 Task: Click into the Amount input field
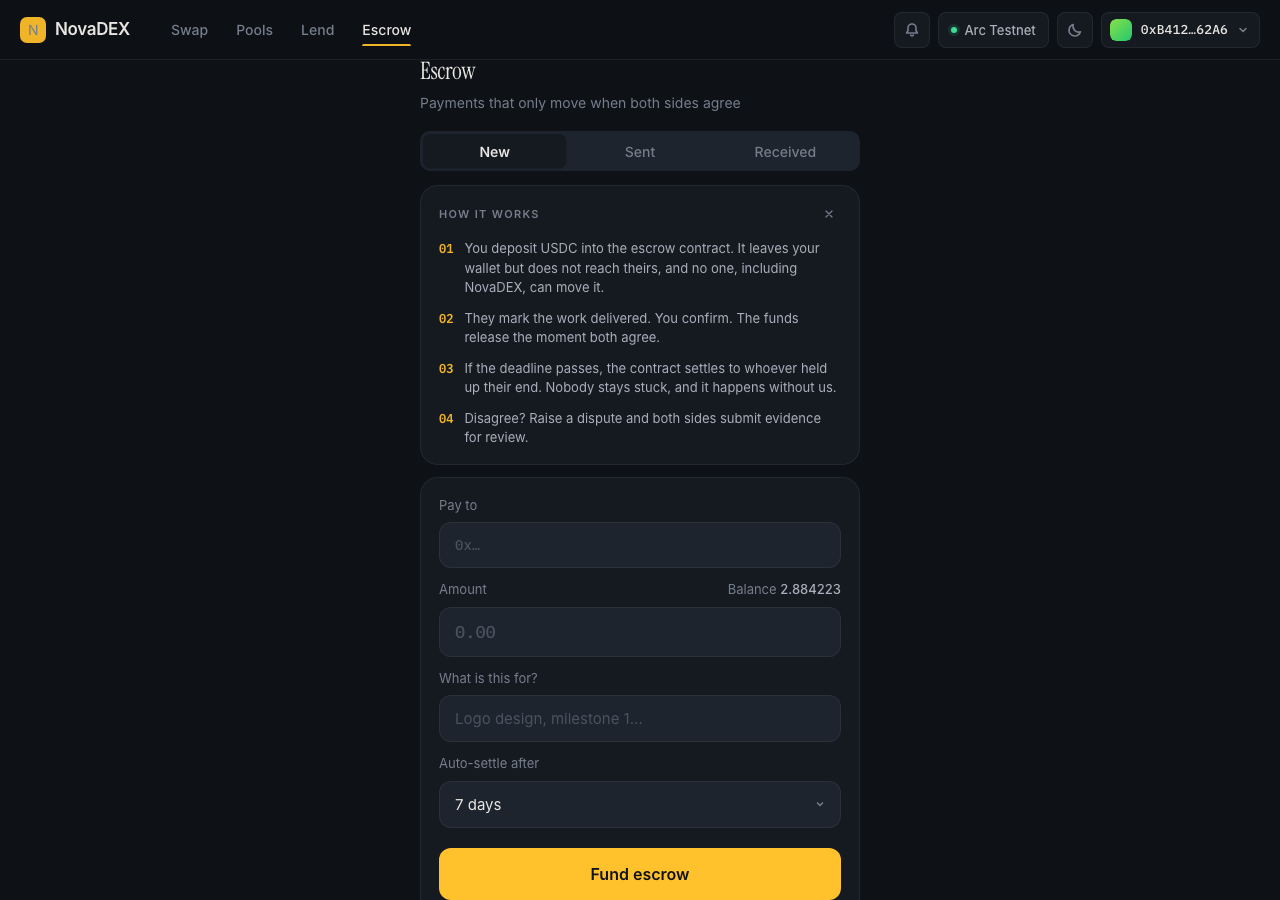640,632
